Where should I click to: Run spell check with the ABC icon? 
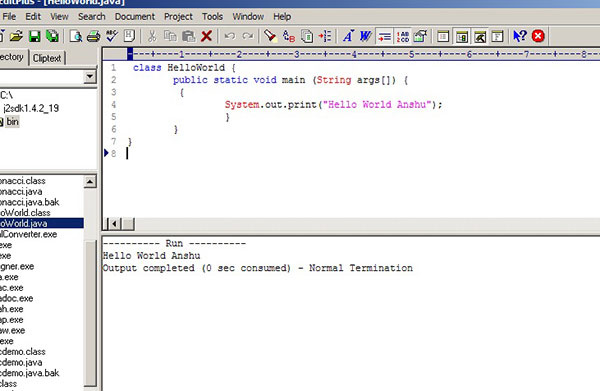tap(112, 36)
